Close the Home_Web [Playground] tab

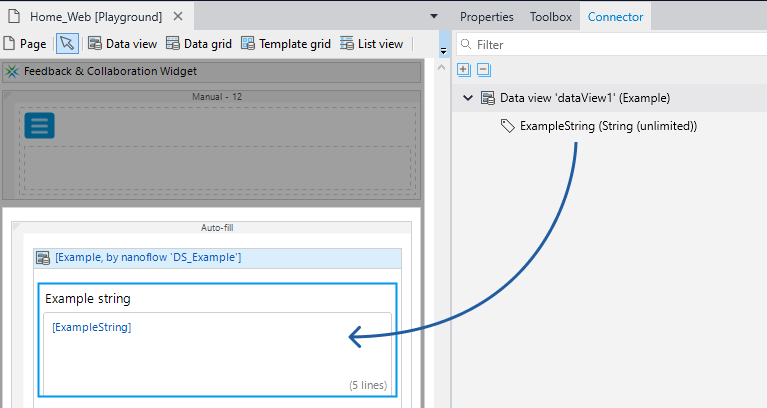pyautogui.click(x=178, y=16)
